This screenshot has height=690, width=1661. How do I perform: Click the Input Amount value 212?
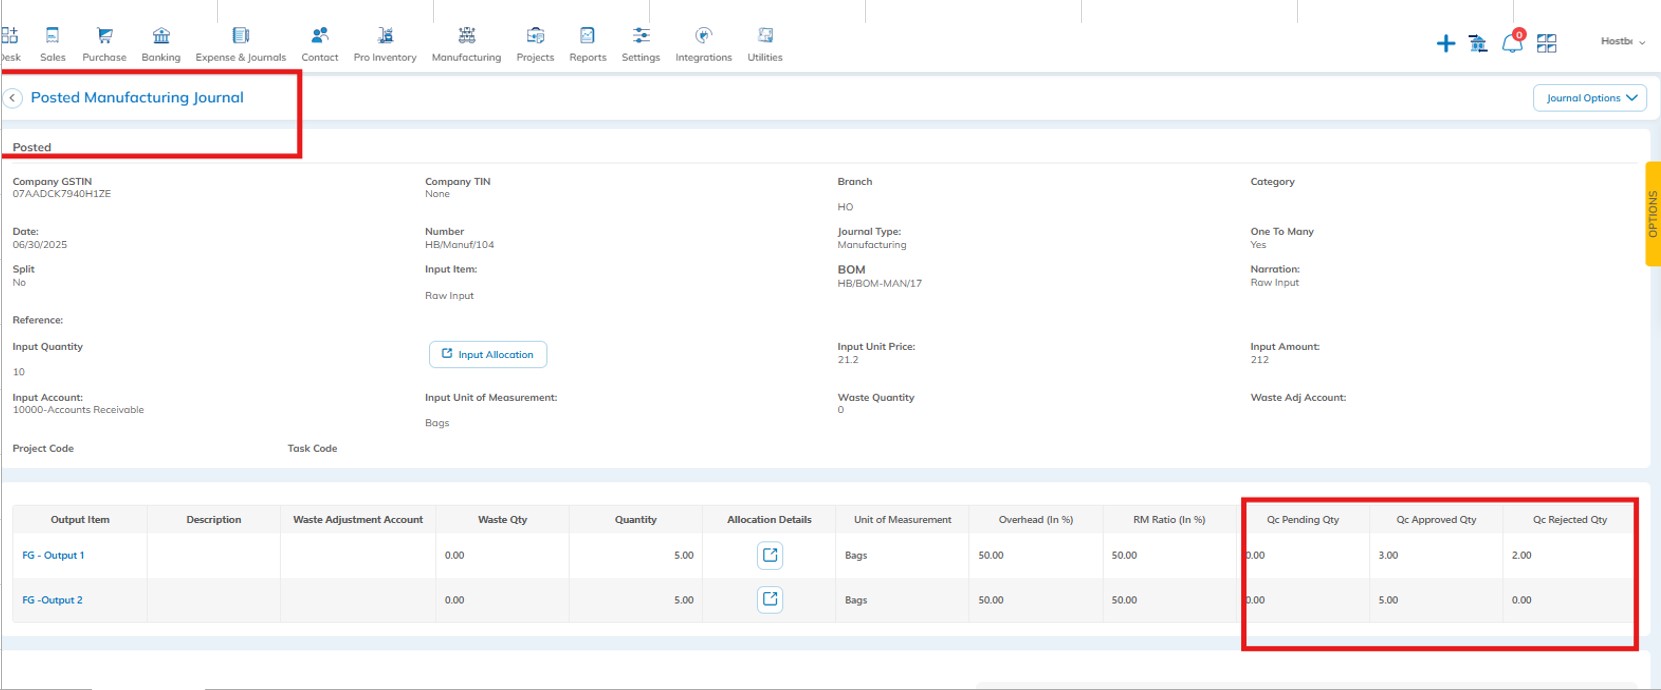(1259, 359)
